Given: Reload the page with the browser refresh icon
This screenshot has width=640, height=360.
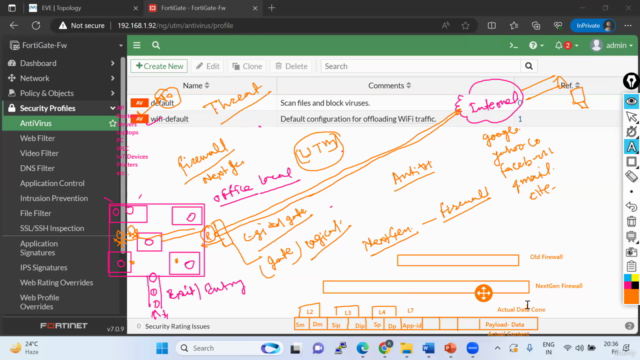Looking at the screenshot, I should point(36,26).
